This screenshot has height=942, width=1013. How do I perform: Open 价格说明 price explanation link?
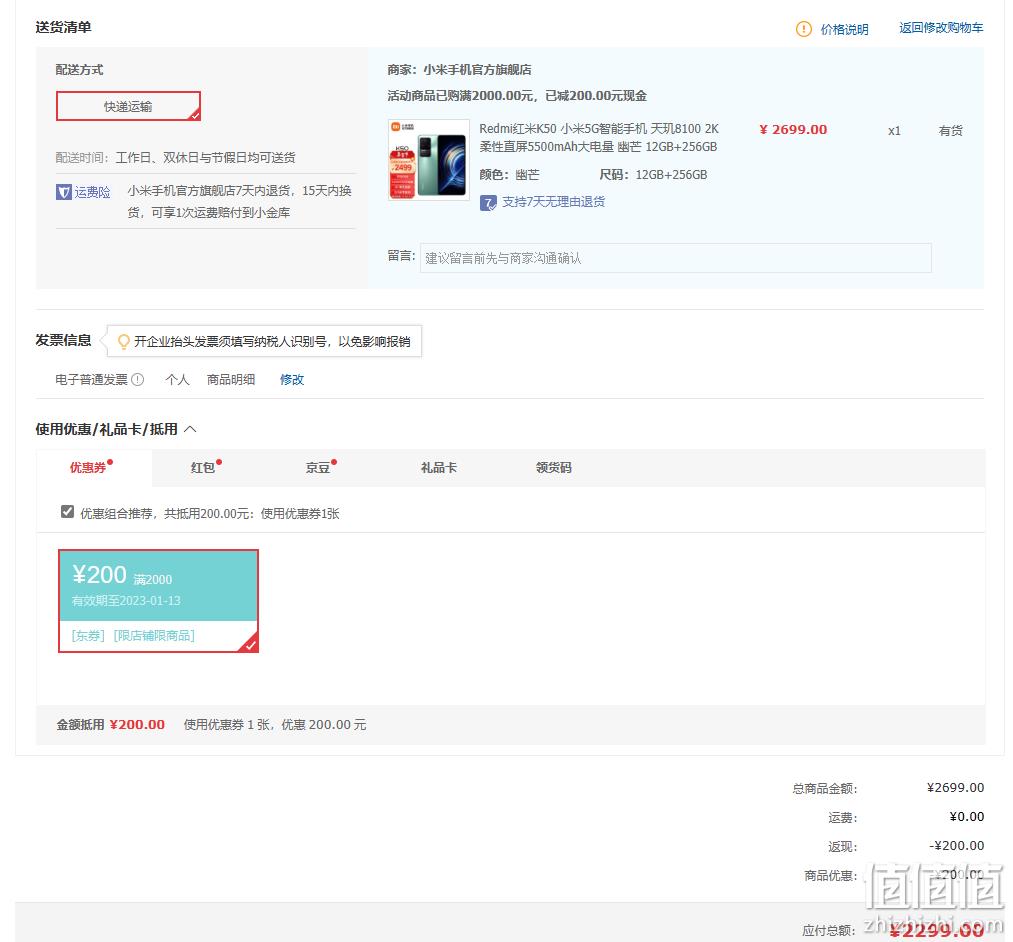[844, 29]
